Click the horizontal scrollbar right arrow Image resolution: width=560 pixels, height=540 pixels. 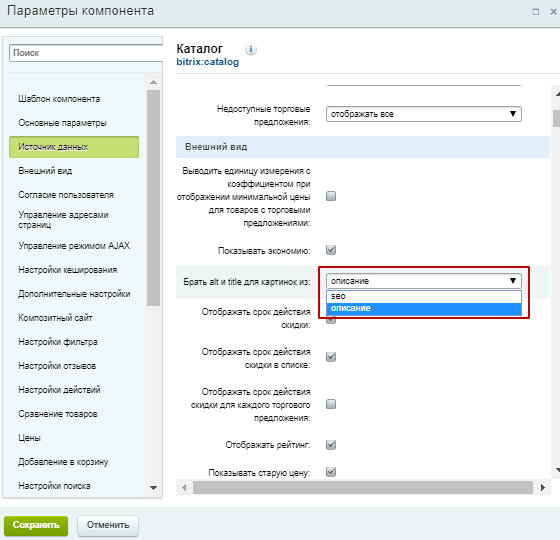point(543,488)
